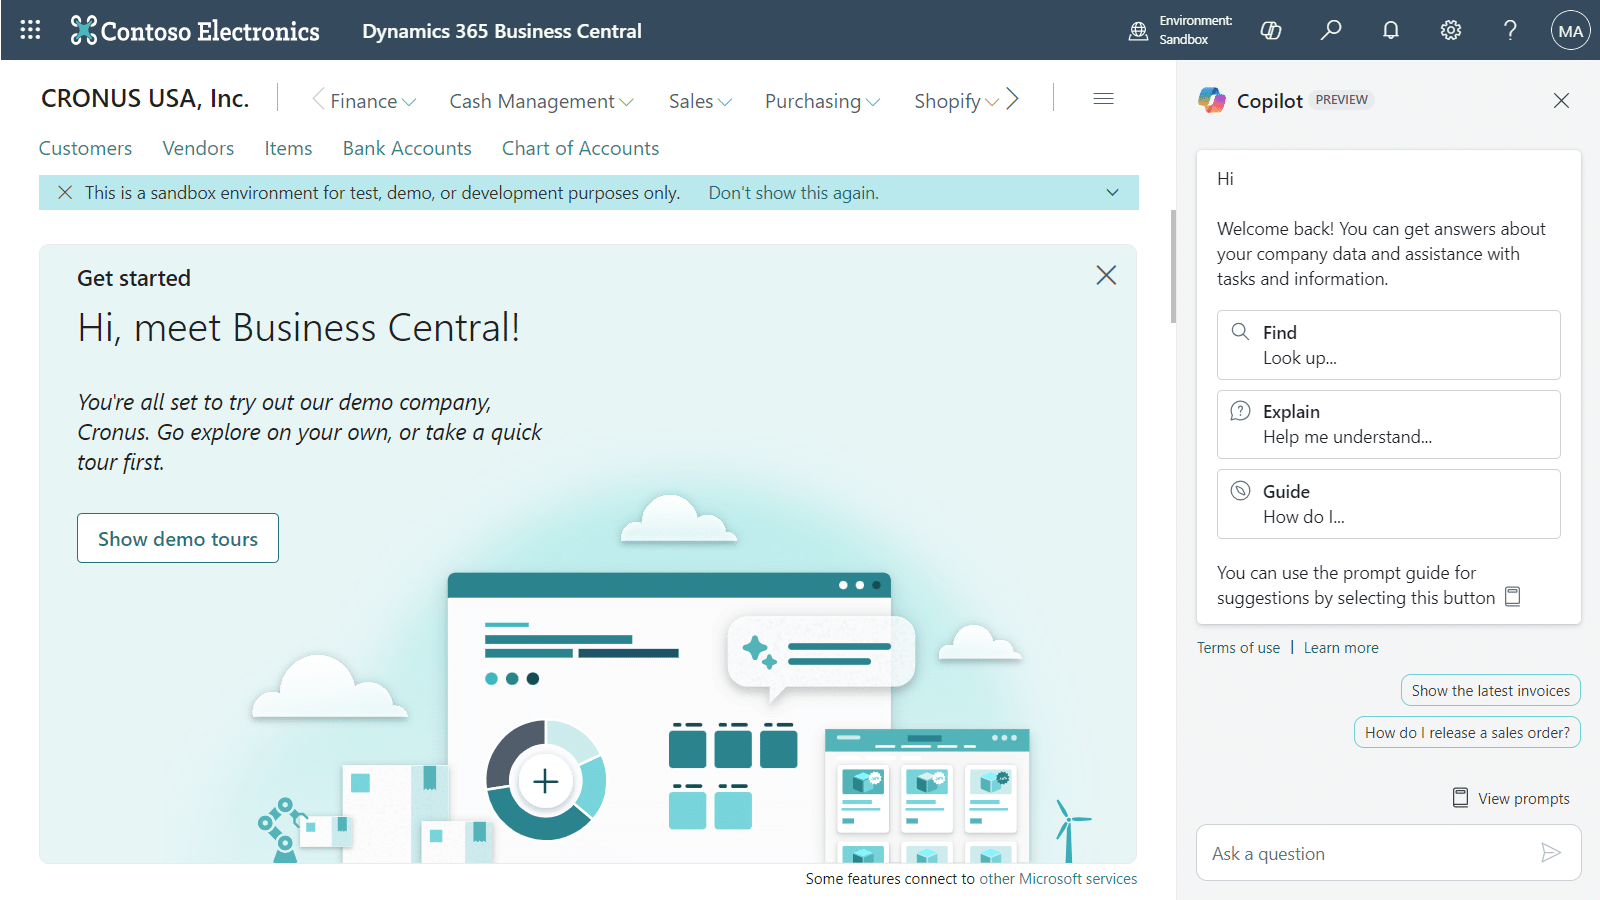Viewport: 1600px width, 900px height.
Task: Expand the Finance menu
Action: click(373, 101)
